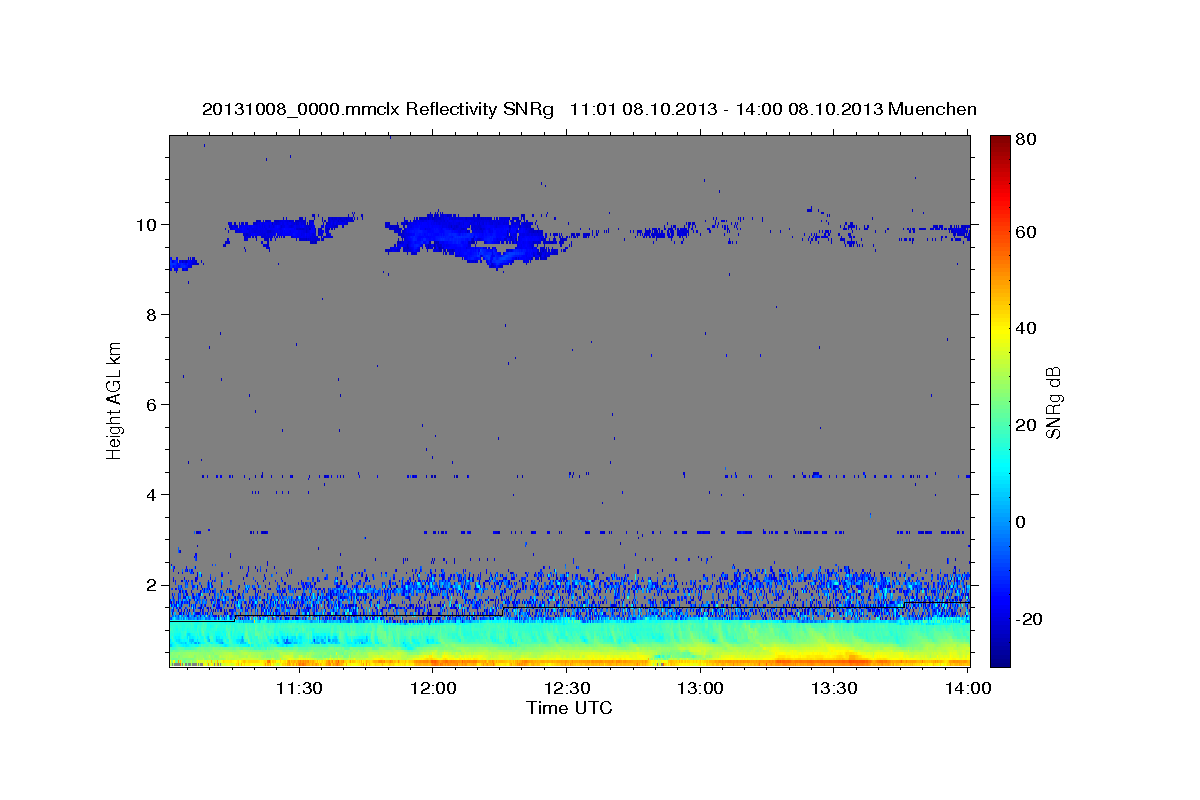
Task: Click the dark blue bottom of the colorbar
Action: click(x=1000, y=657)
